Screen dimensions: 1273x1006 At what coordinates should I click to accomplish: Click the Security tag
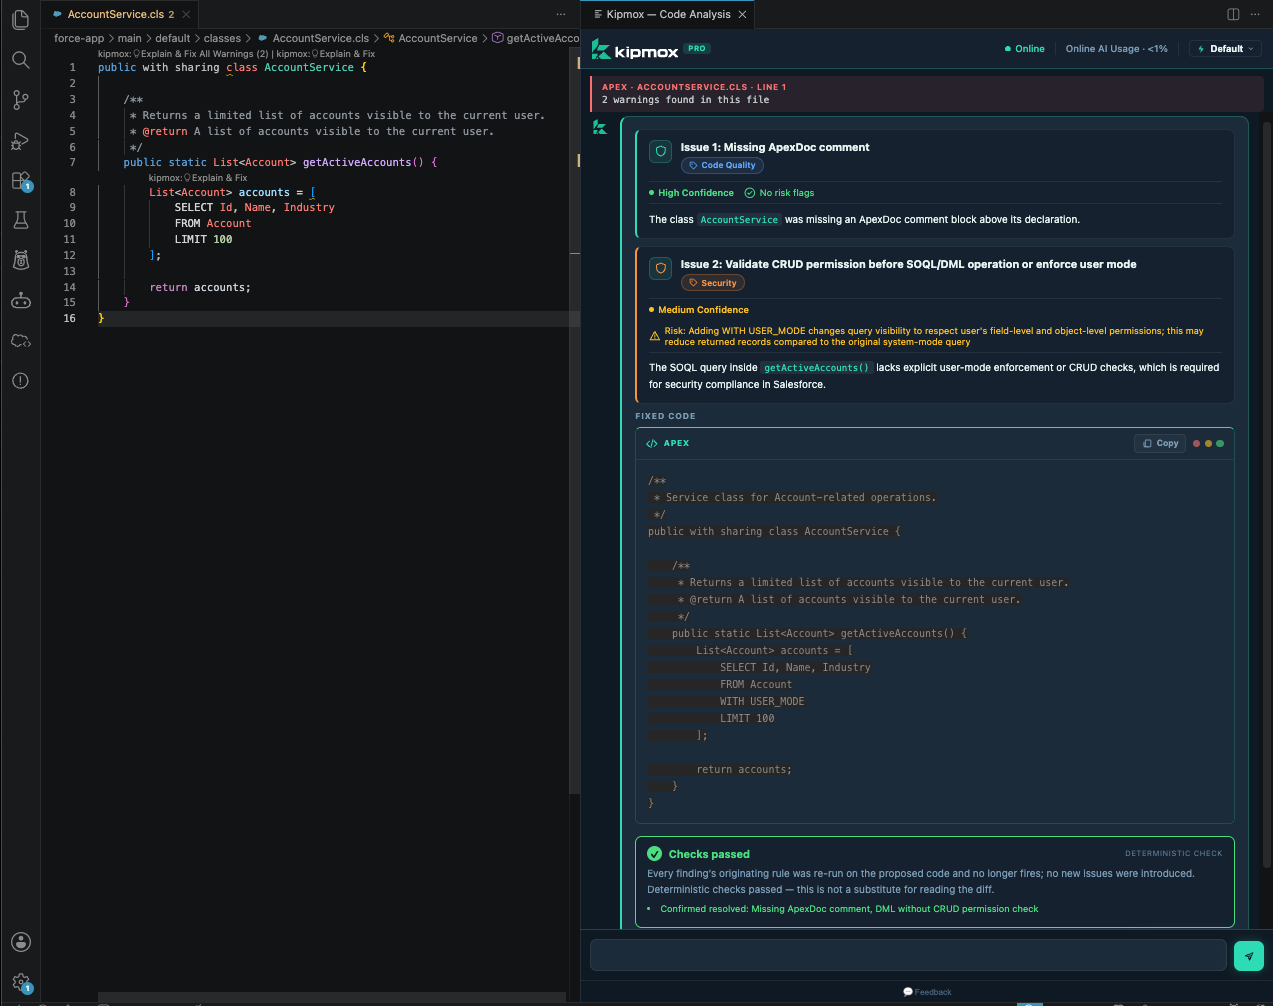[x=713, y=283]
